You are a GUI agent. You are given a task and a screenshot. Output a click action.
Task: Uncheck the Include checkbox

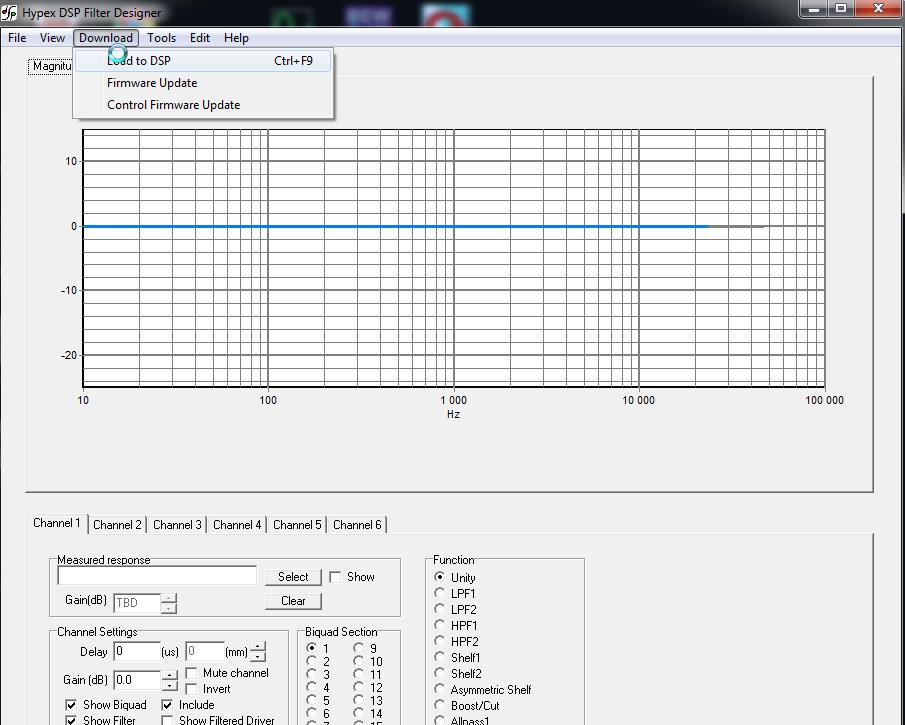(x=167, y=705)
